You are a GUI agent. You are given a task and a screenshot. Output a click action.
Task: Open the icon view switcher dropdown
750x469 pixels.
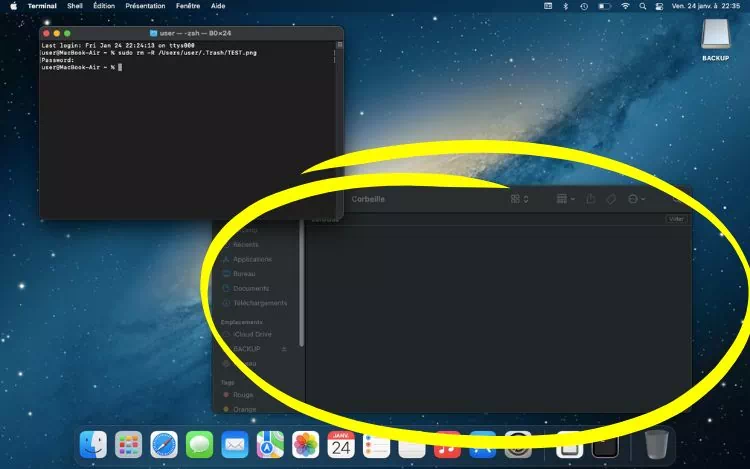520,199
